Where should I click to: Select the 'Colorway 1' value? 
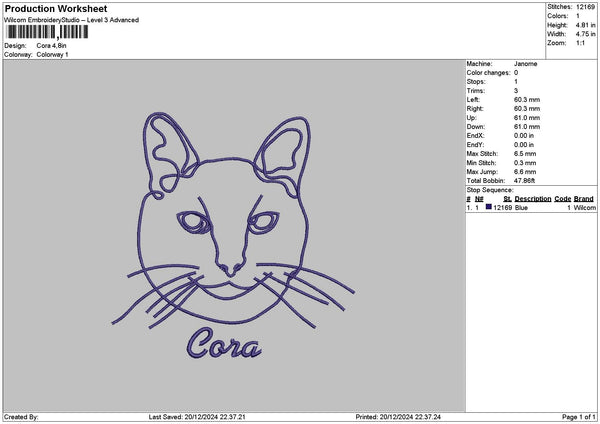click(x=52, y=54)
